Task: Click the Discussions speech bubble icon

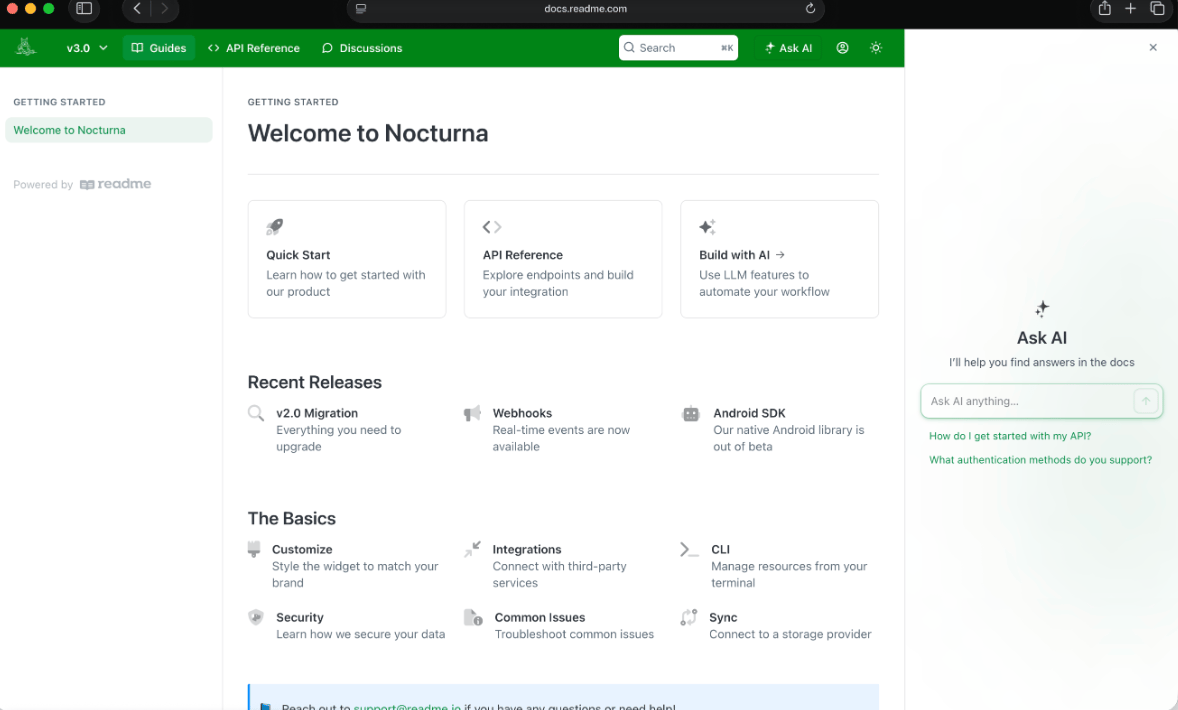Action: 327,48
